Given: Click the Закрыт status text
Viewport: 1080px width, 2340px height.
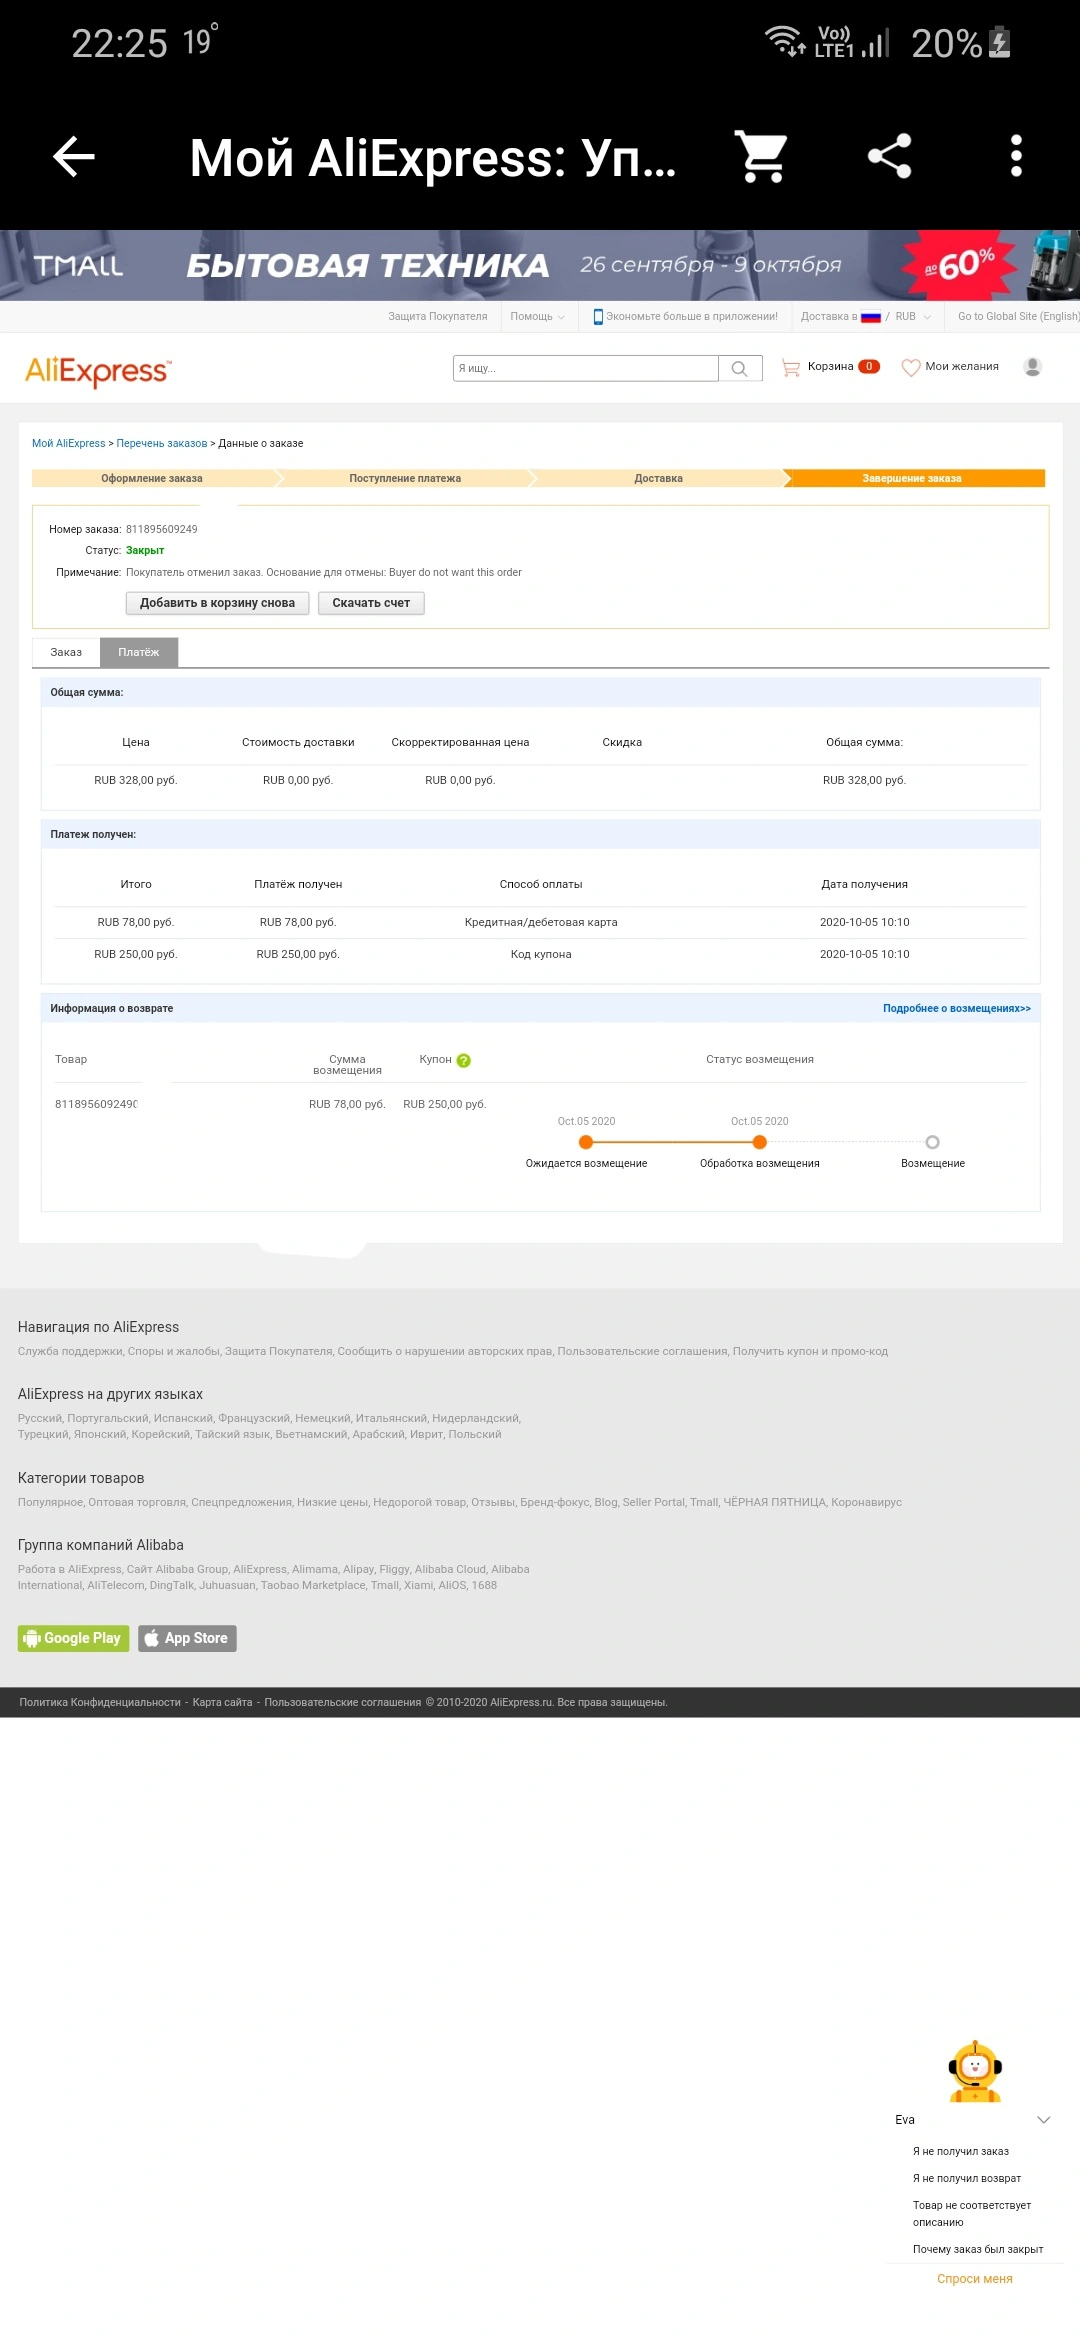Looking at the screenshot, I should tap(145, 550).
